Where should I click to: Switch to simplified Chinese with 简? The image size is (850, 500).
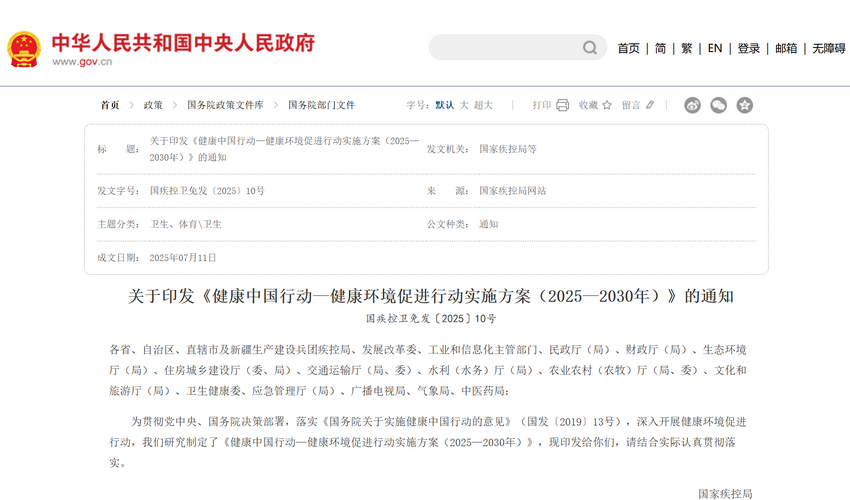pyautogui.click(x=660, y=48)
